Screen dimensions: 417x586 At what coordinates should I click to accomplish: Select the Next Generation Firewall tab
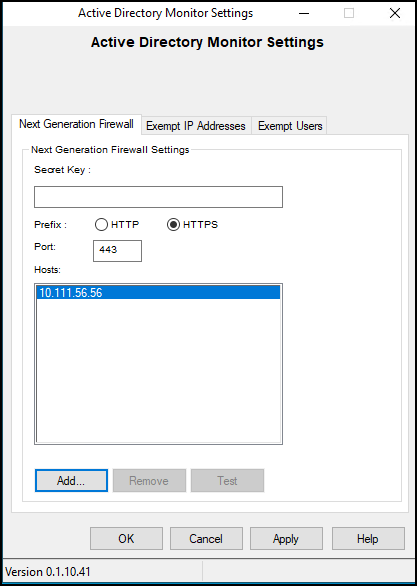[76, 124]
